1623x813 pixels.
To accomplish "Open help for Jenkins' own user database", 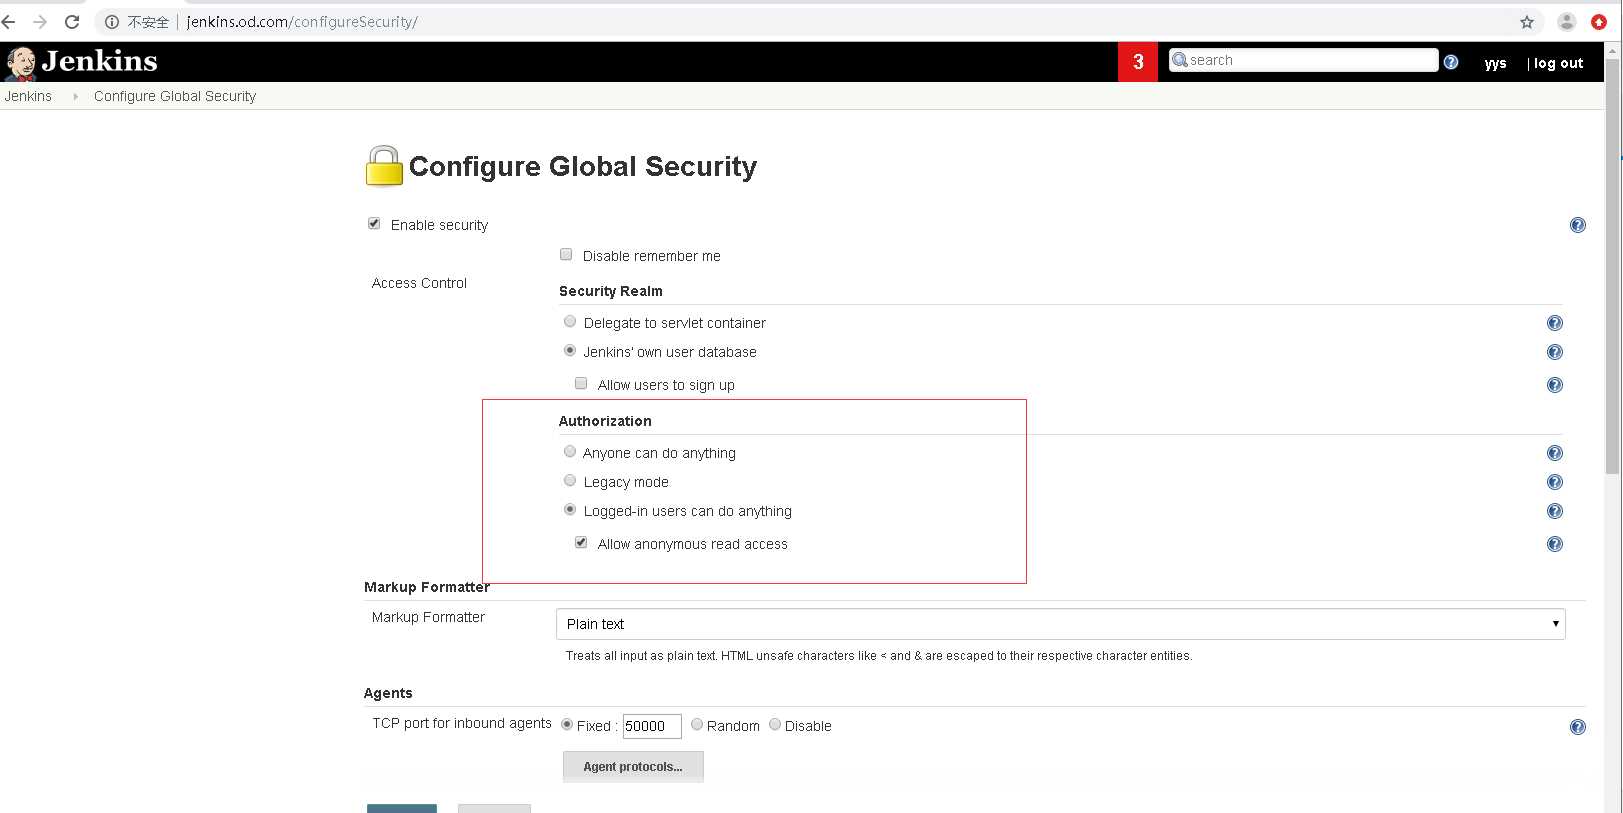I will [x=1554, y=352].
